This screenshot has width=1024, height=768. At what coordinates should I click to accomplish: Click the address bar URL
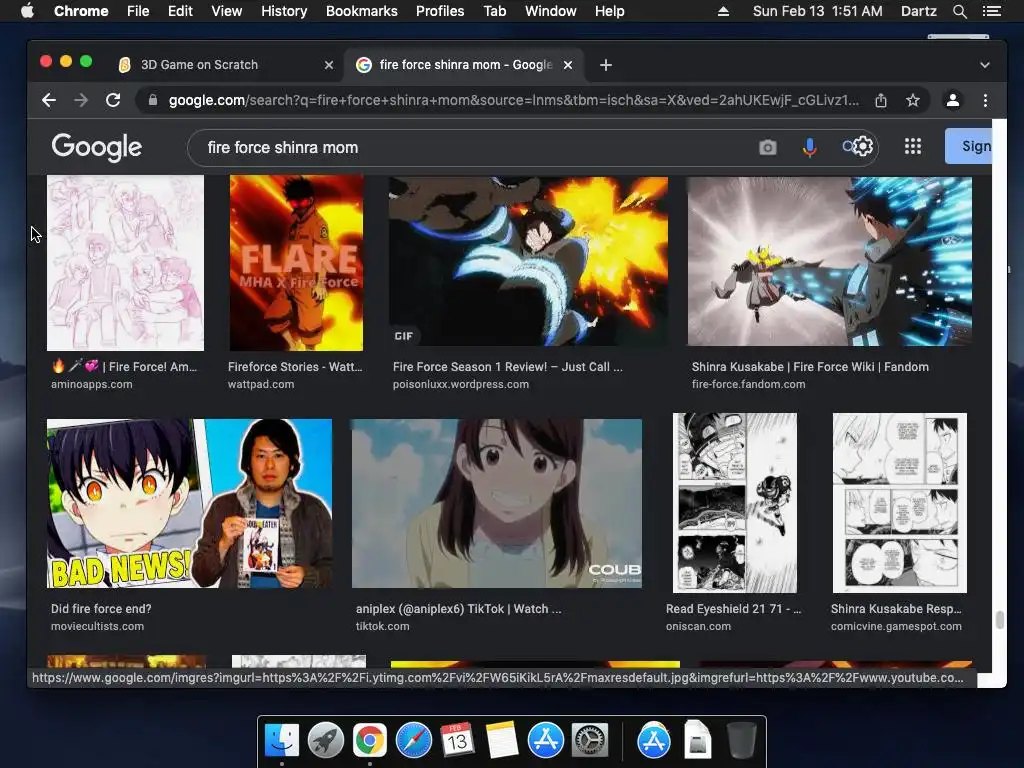point(513,100)
